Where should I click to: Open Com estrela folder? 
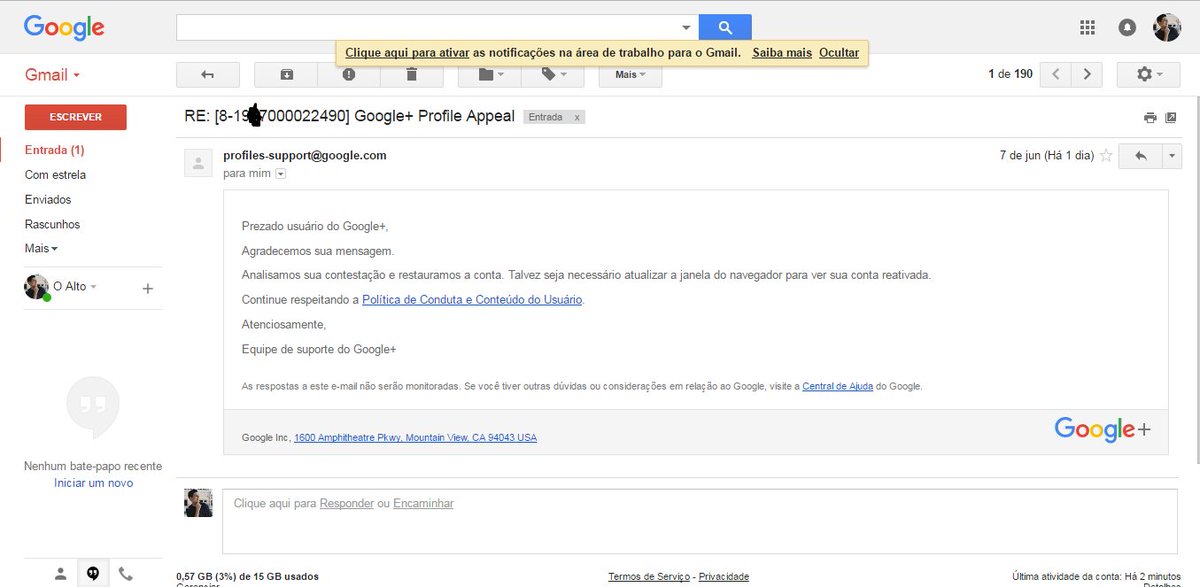(55, 175)
